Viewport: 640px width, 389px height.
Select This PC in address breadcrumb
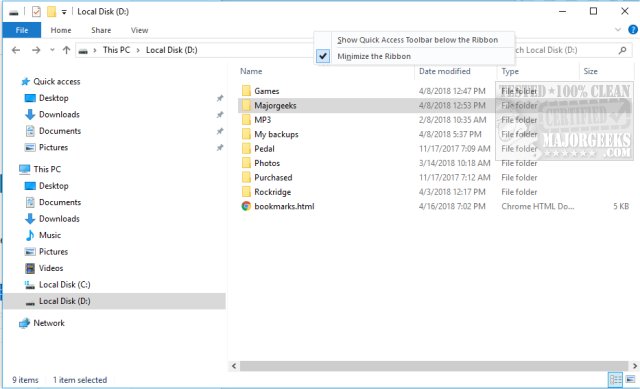(x=116, y=50)
